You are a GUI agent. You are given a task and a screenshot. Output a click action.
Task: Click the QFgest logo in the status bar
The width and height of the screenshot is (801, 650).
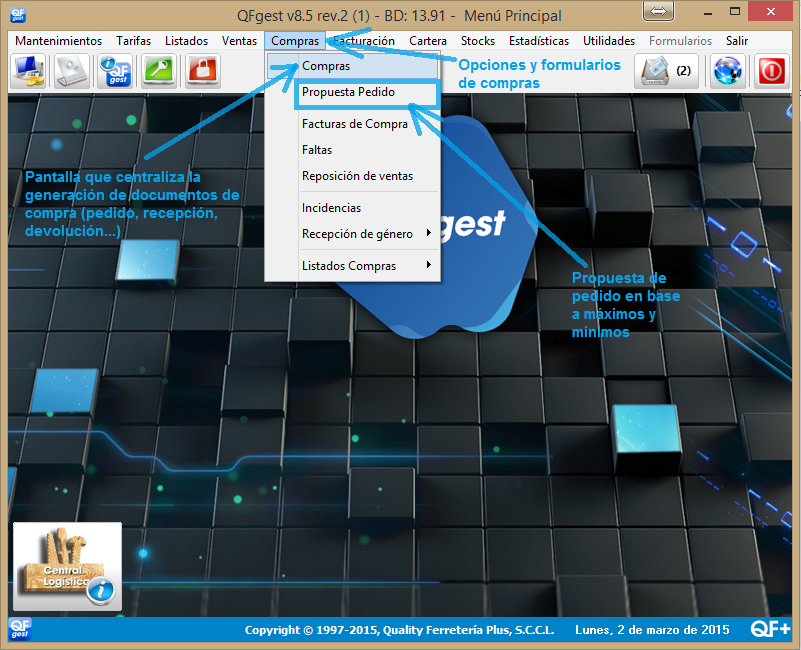[20, 629]
